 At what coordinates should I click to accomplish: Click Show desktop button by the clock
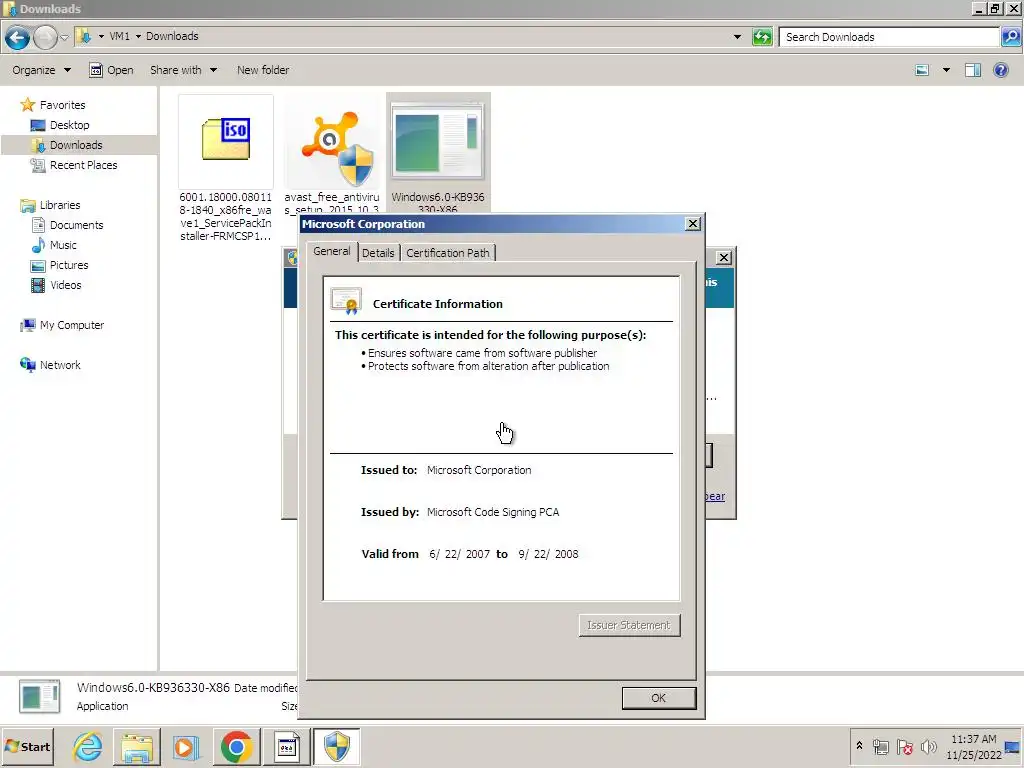click(1013, 746)
